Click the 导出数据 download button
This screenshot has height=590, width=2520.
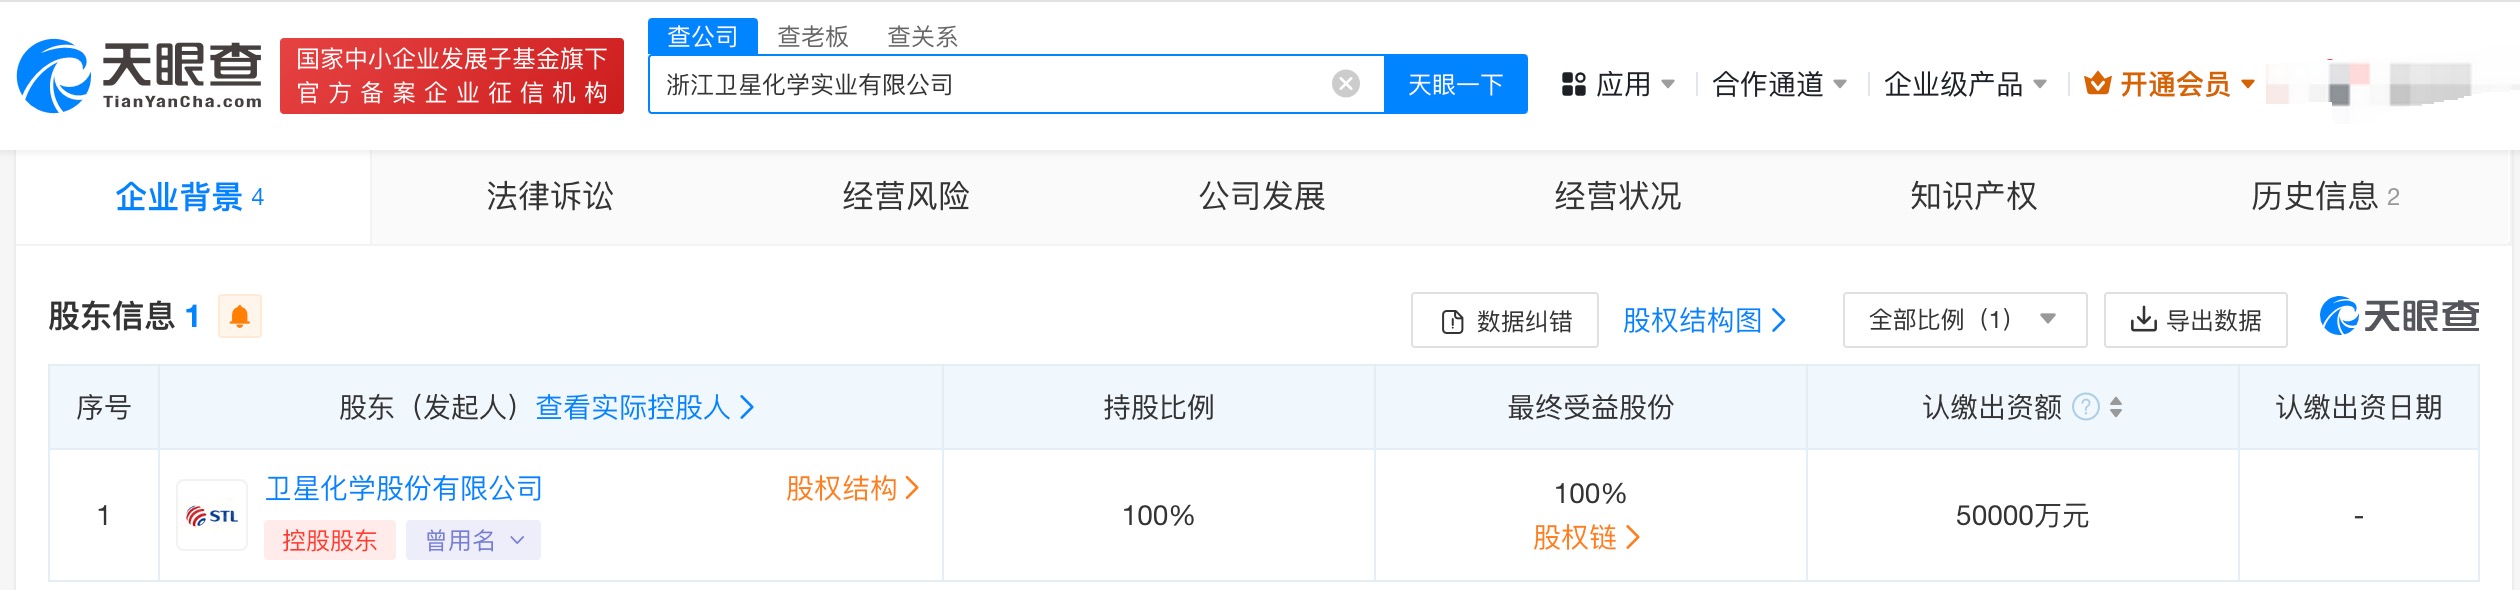pos(2195,320)
